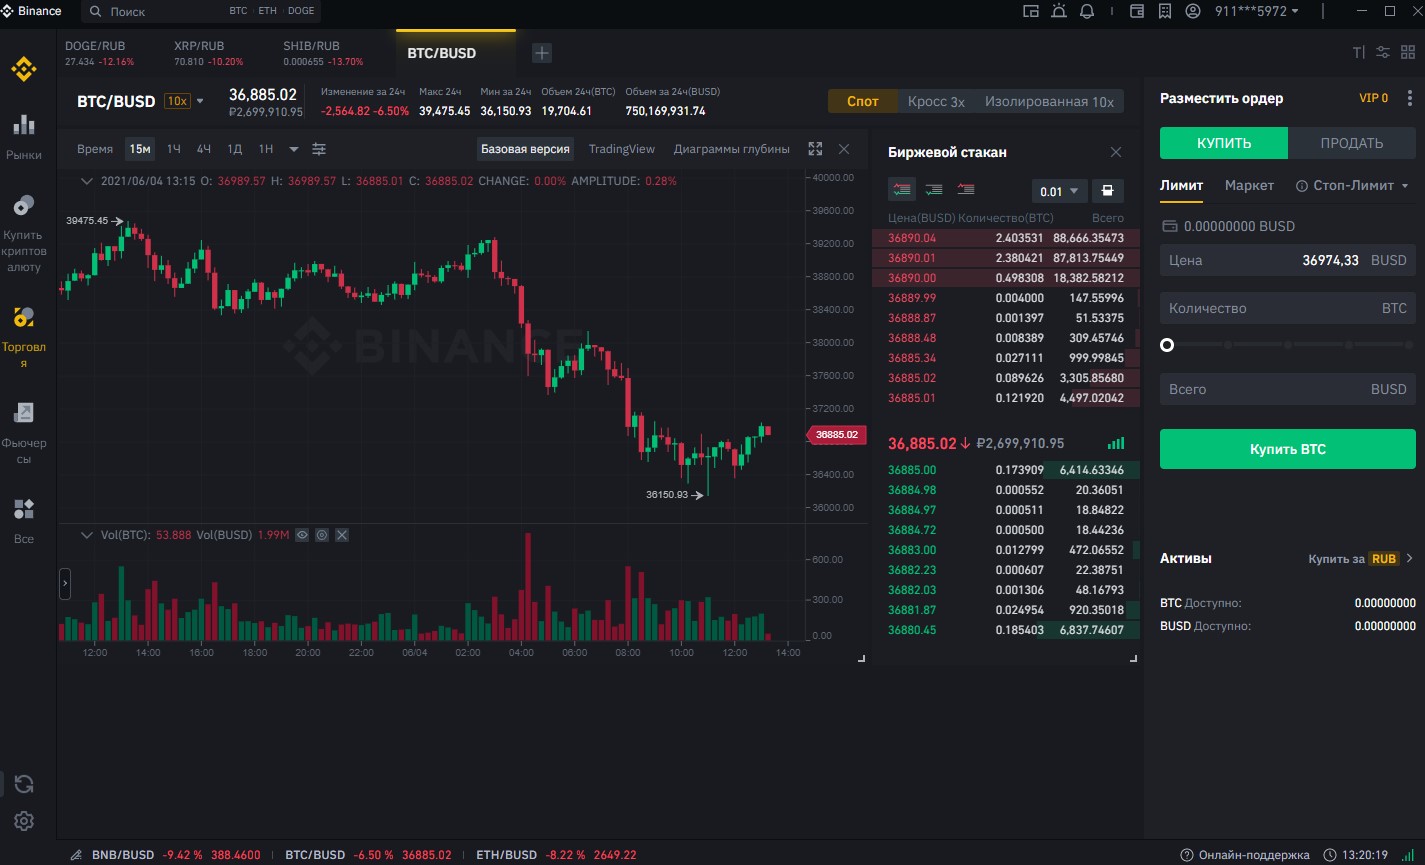Click the Binance logo in the sidebar

tap(23, 69)
